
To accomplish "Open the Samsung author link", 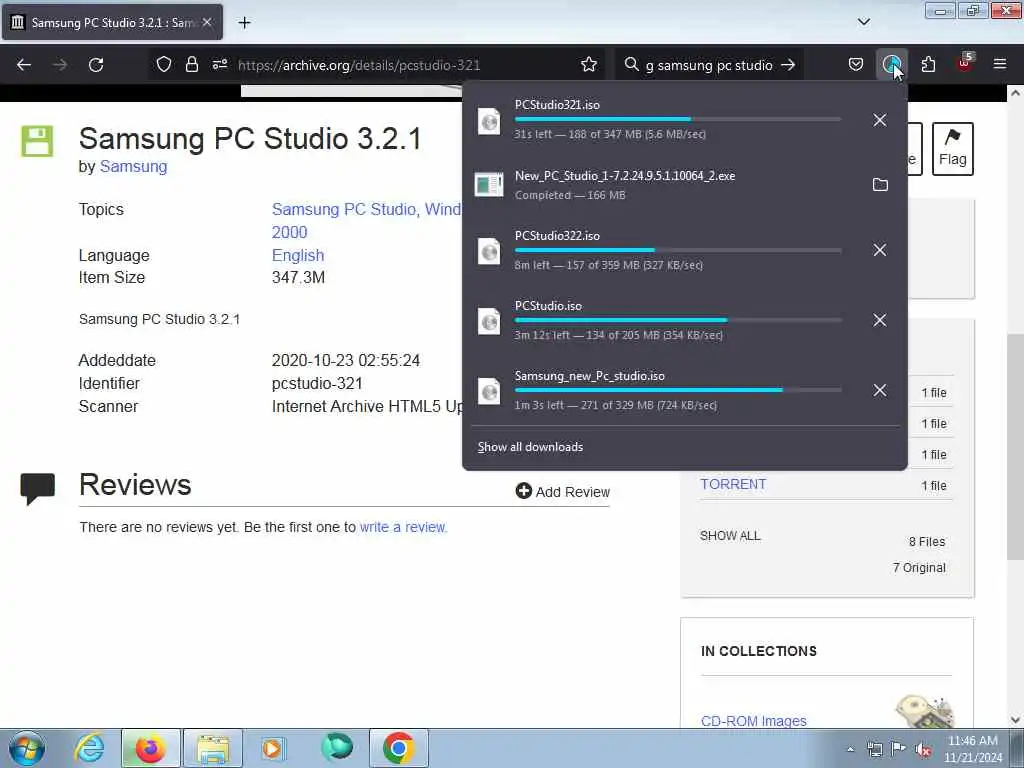I will (133, 167).
